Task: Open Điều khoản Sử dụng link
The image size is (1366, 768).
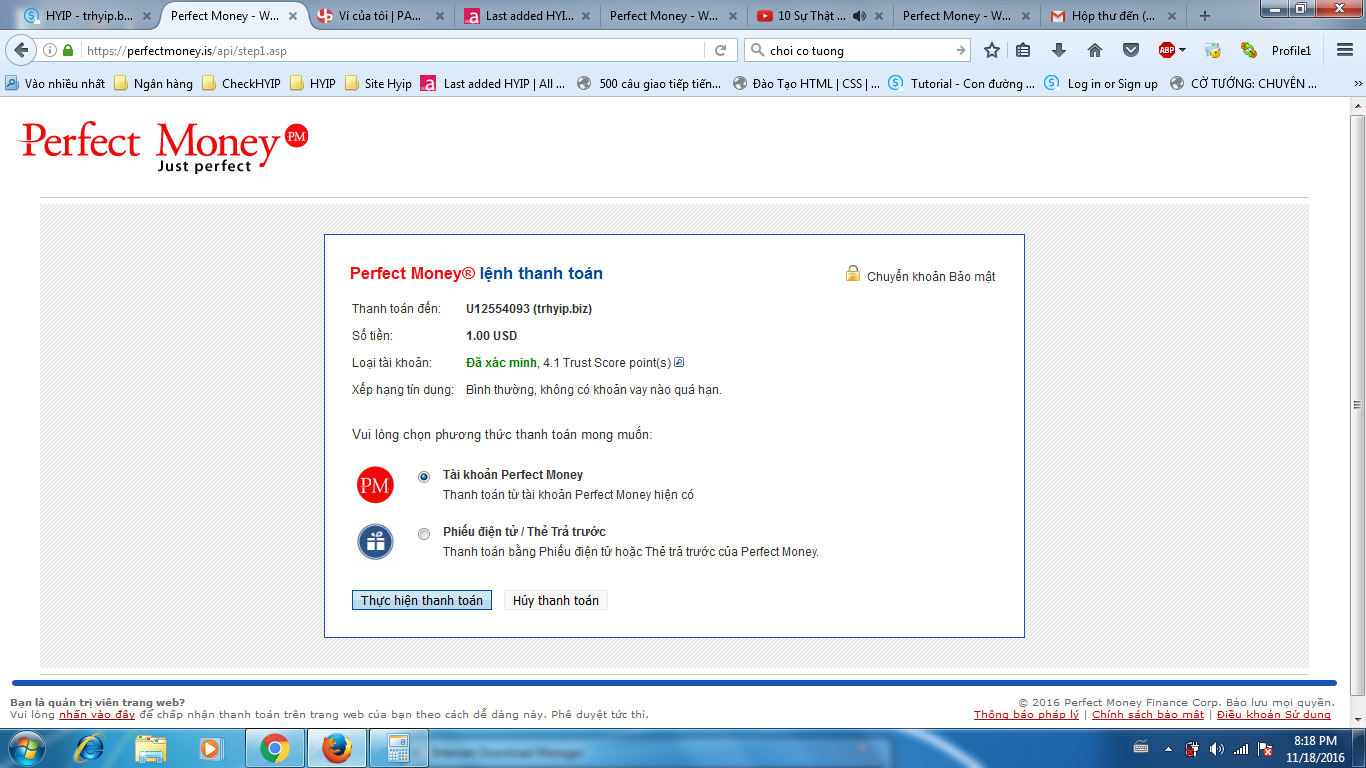Action: coord(1274,714)
